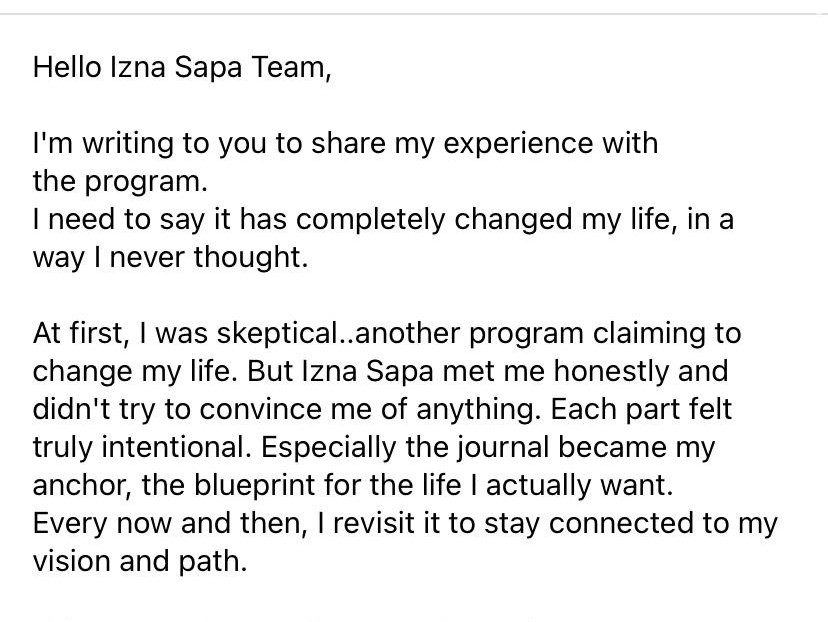The image size is (828, 622).
Task: Click the last line "vision and path."
Action: (139, 561)
